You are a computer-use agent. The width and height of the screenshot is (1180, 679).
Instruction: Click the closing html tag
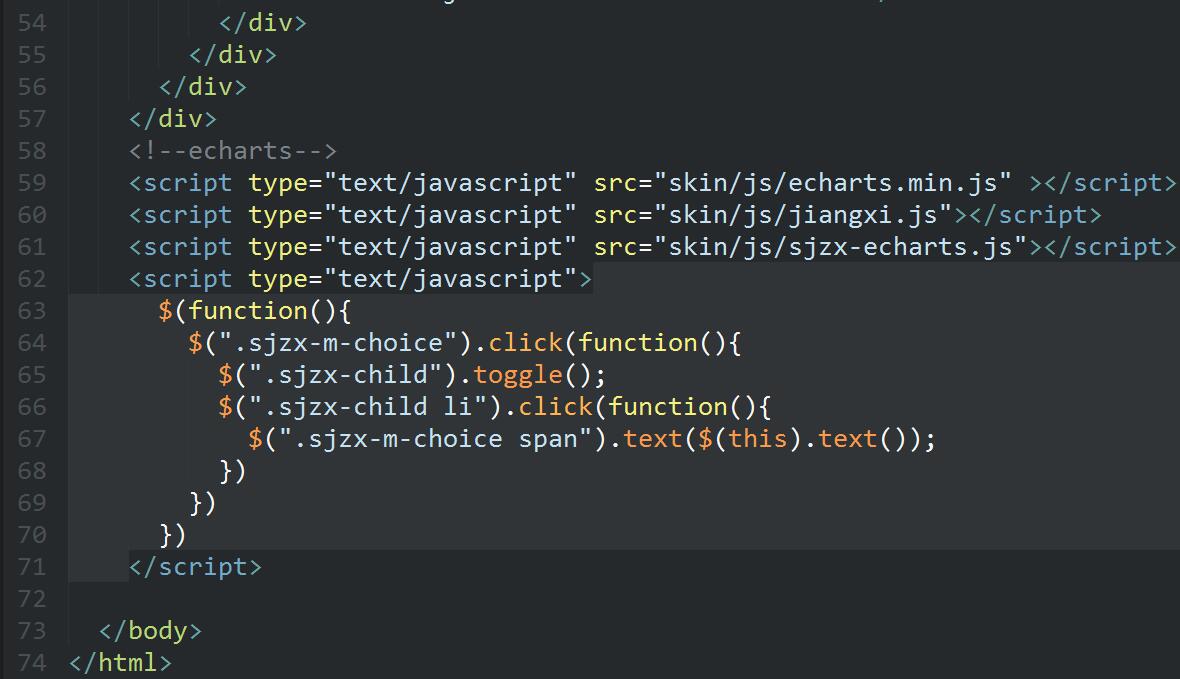120,662
